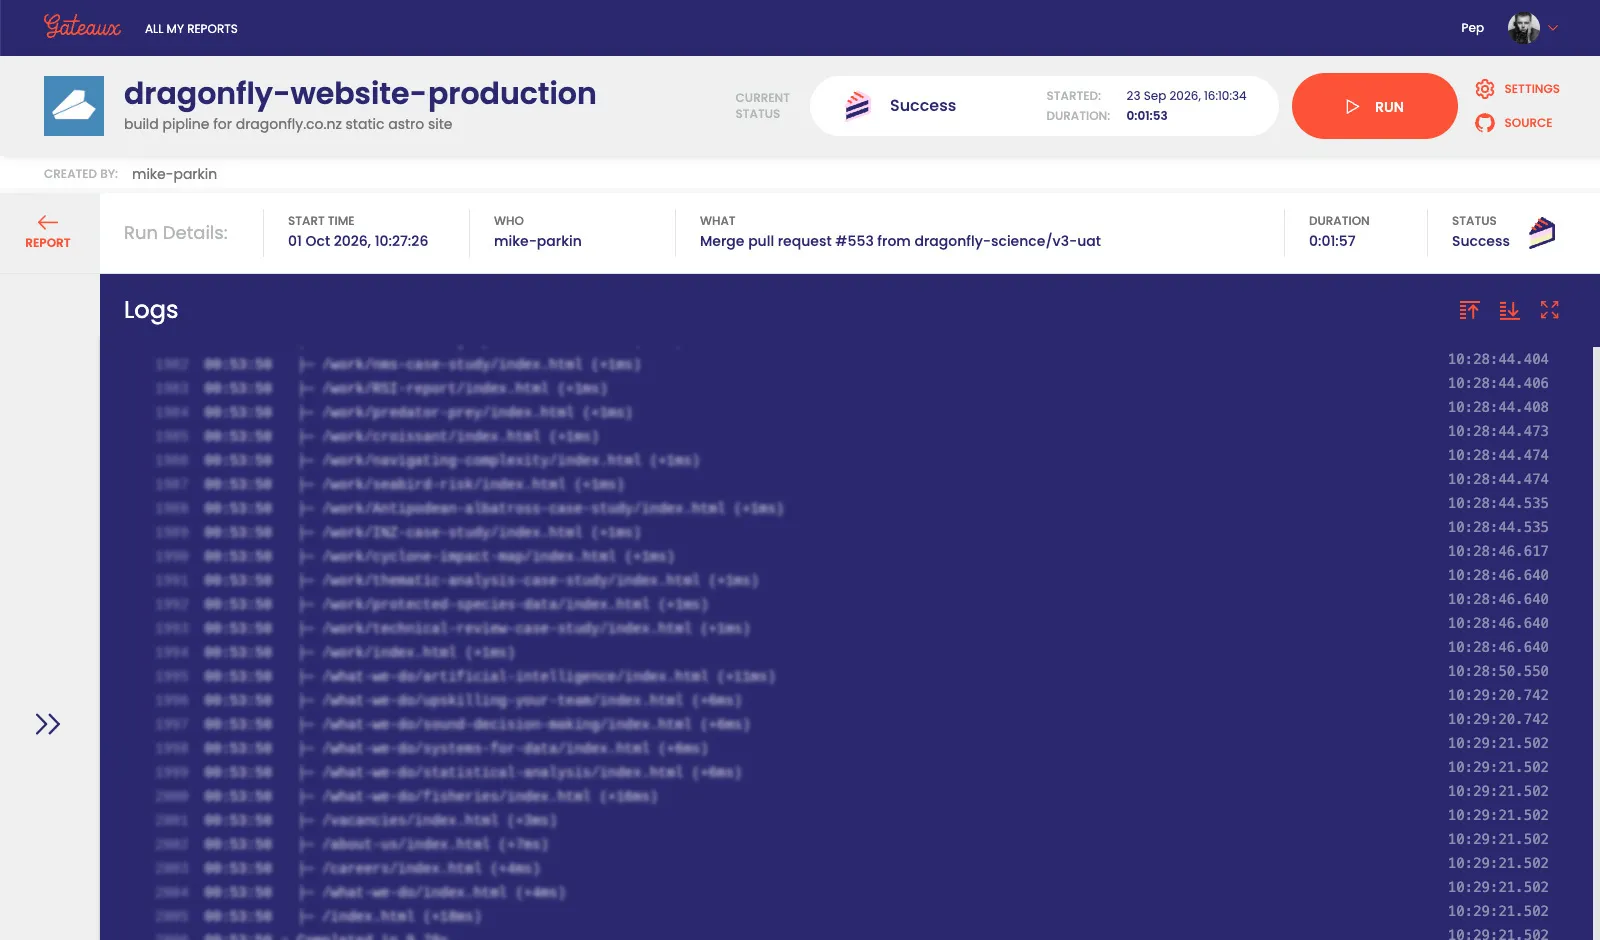Image resolution: width=1600 pixels, height=940 pixels.
Task: Click the Logs heading
Action: click(x=151, y=311)
